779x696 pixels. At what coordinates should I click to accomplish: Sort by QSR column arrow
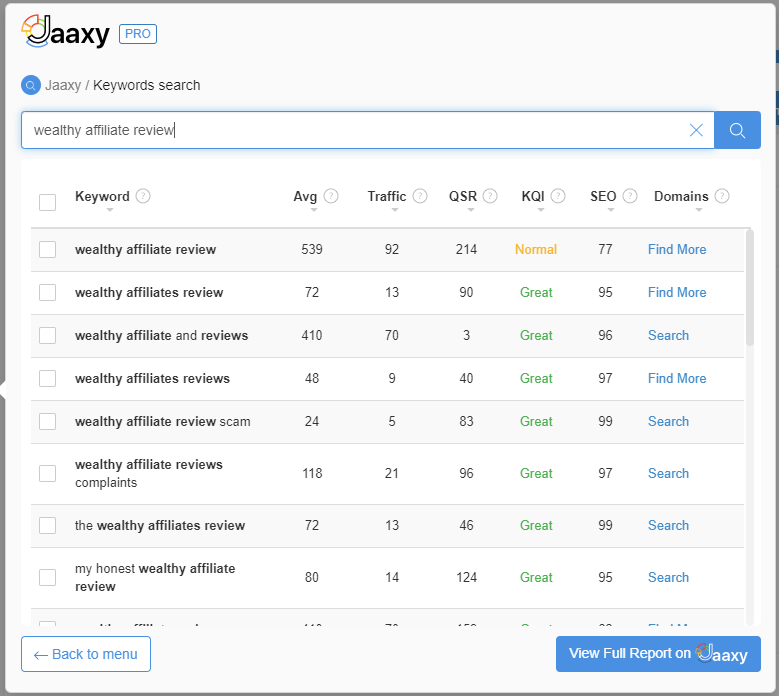471,210
